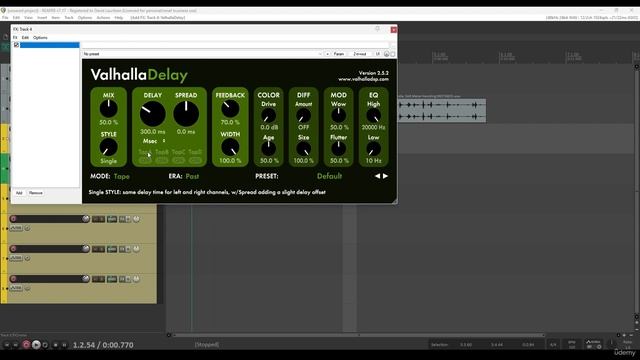Open the Options menu in FX window
The height and width of the screenshot is (360, 640).
click(40, 38)
